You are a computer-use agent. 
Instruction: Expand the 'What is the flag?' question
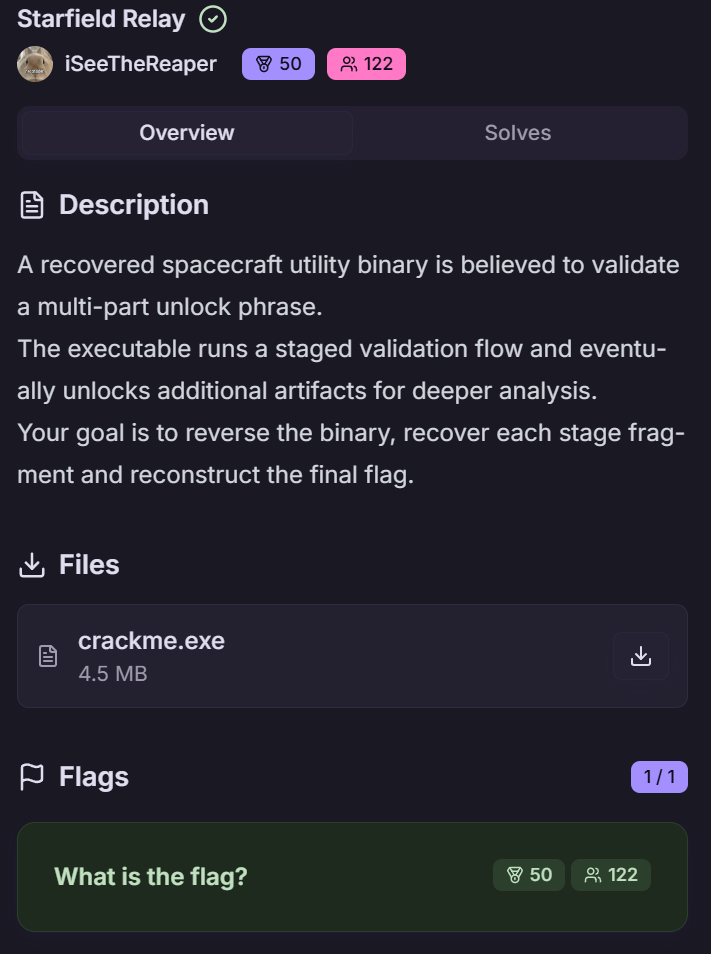pyautogui.click(x=151, y=876)
